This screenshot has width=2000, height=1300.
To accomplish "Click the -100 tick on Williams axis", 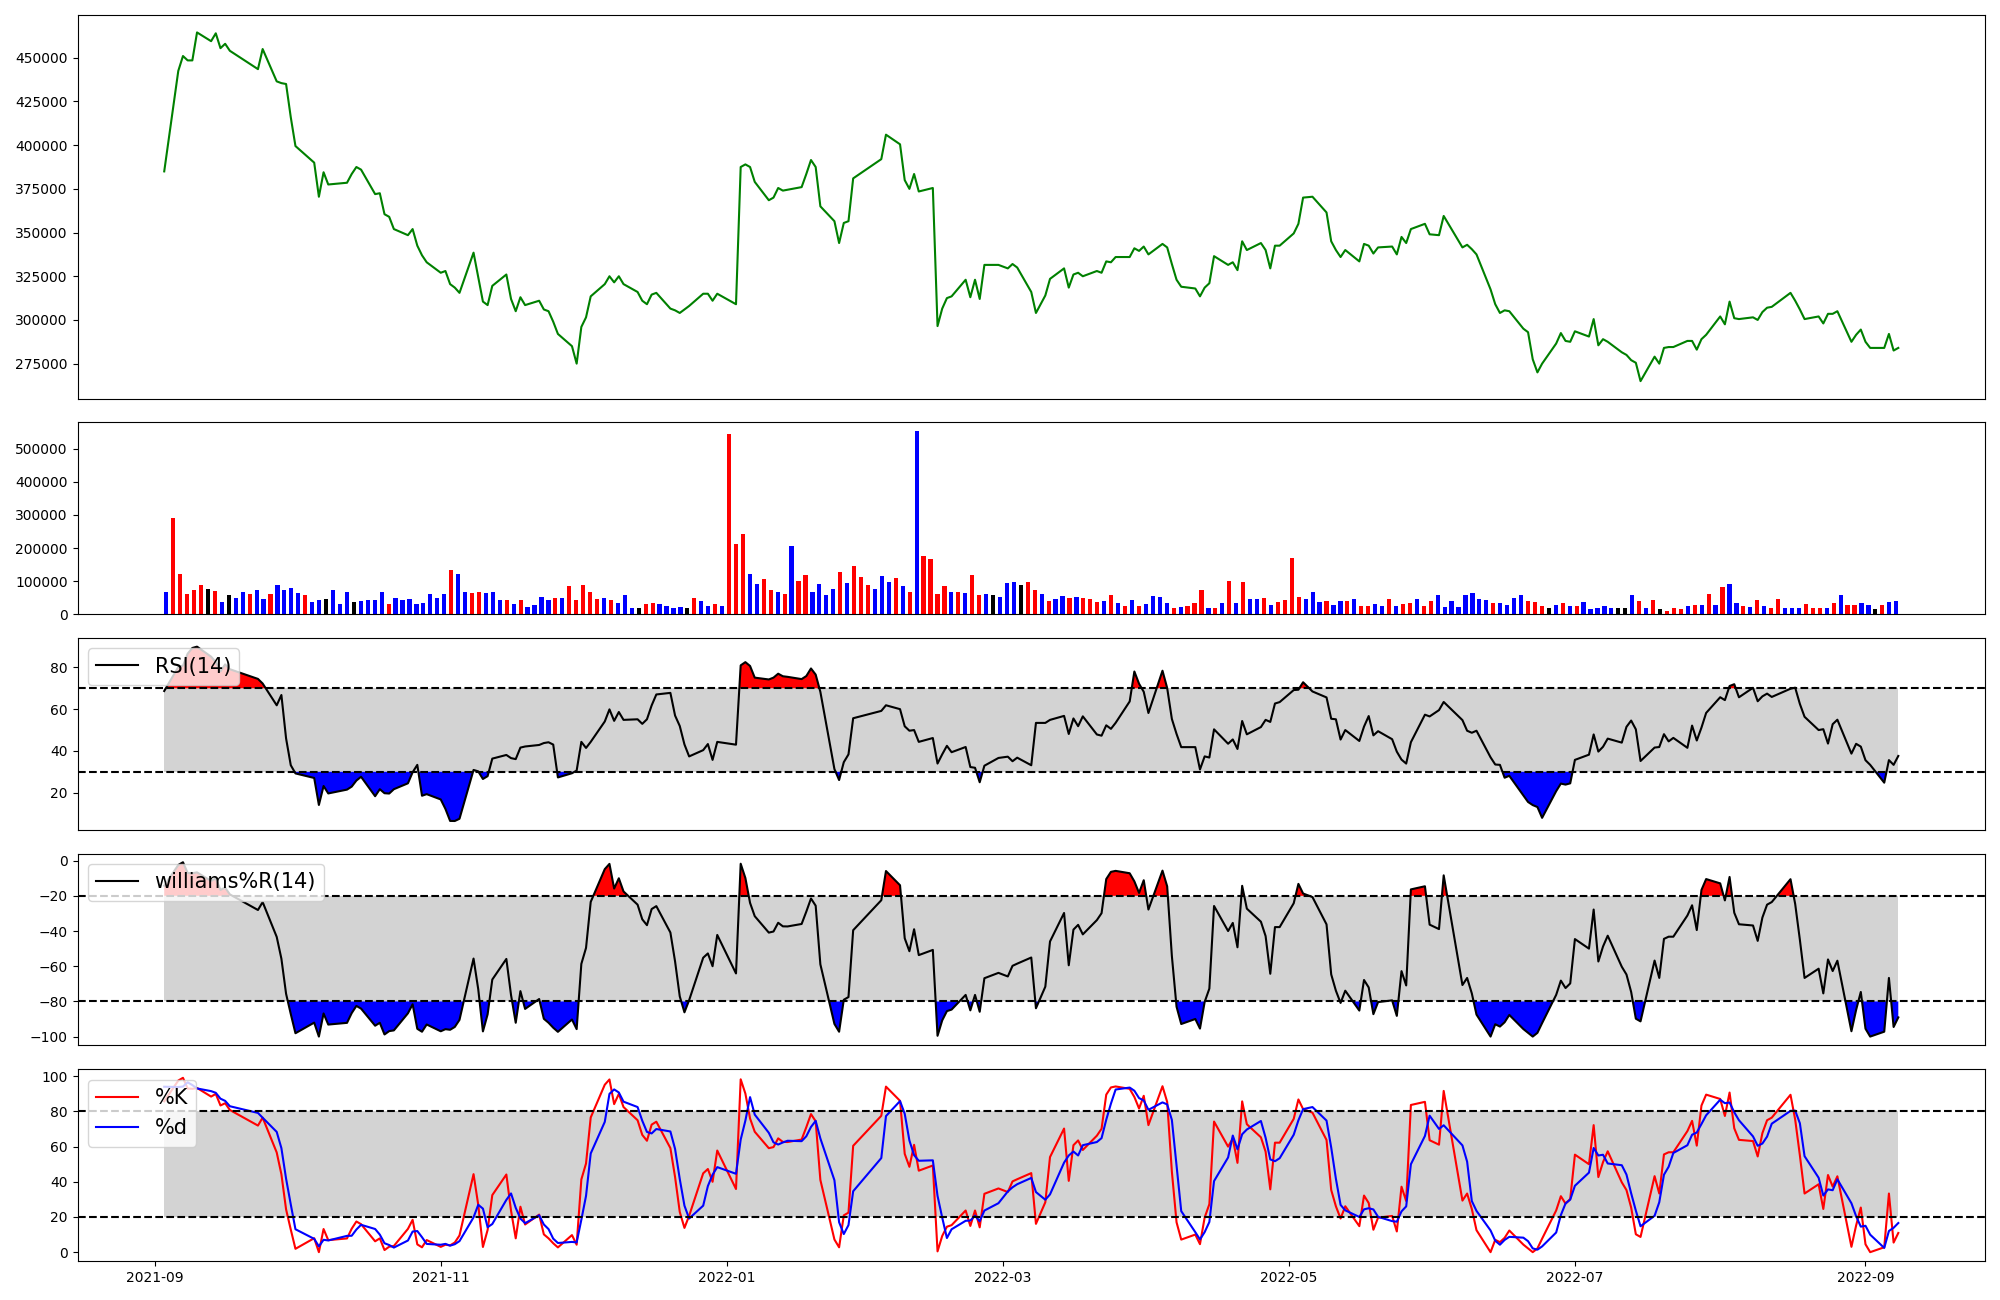I will [x=50, y=1037].
